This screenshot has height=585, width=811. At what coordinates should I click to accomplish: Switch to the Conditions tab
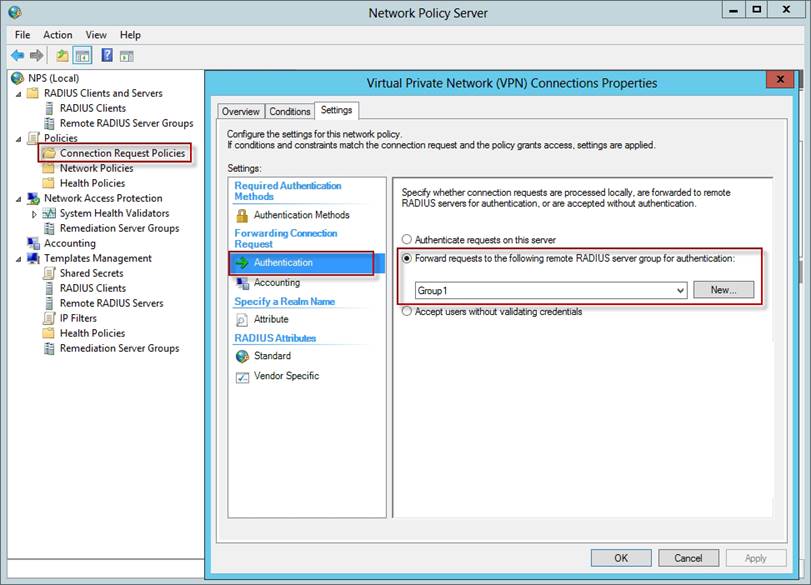tap(290, 112)
